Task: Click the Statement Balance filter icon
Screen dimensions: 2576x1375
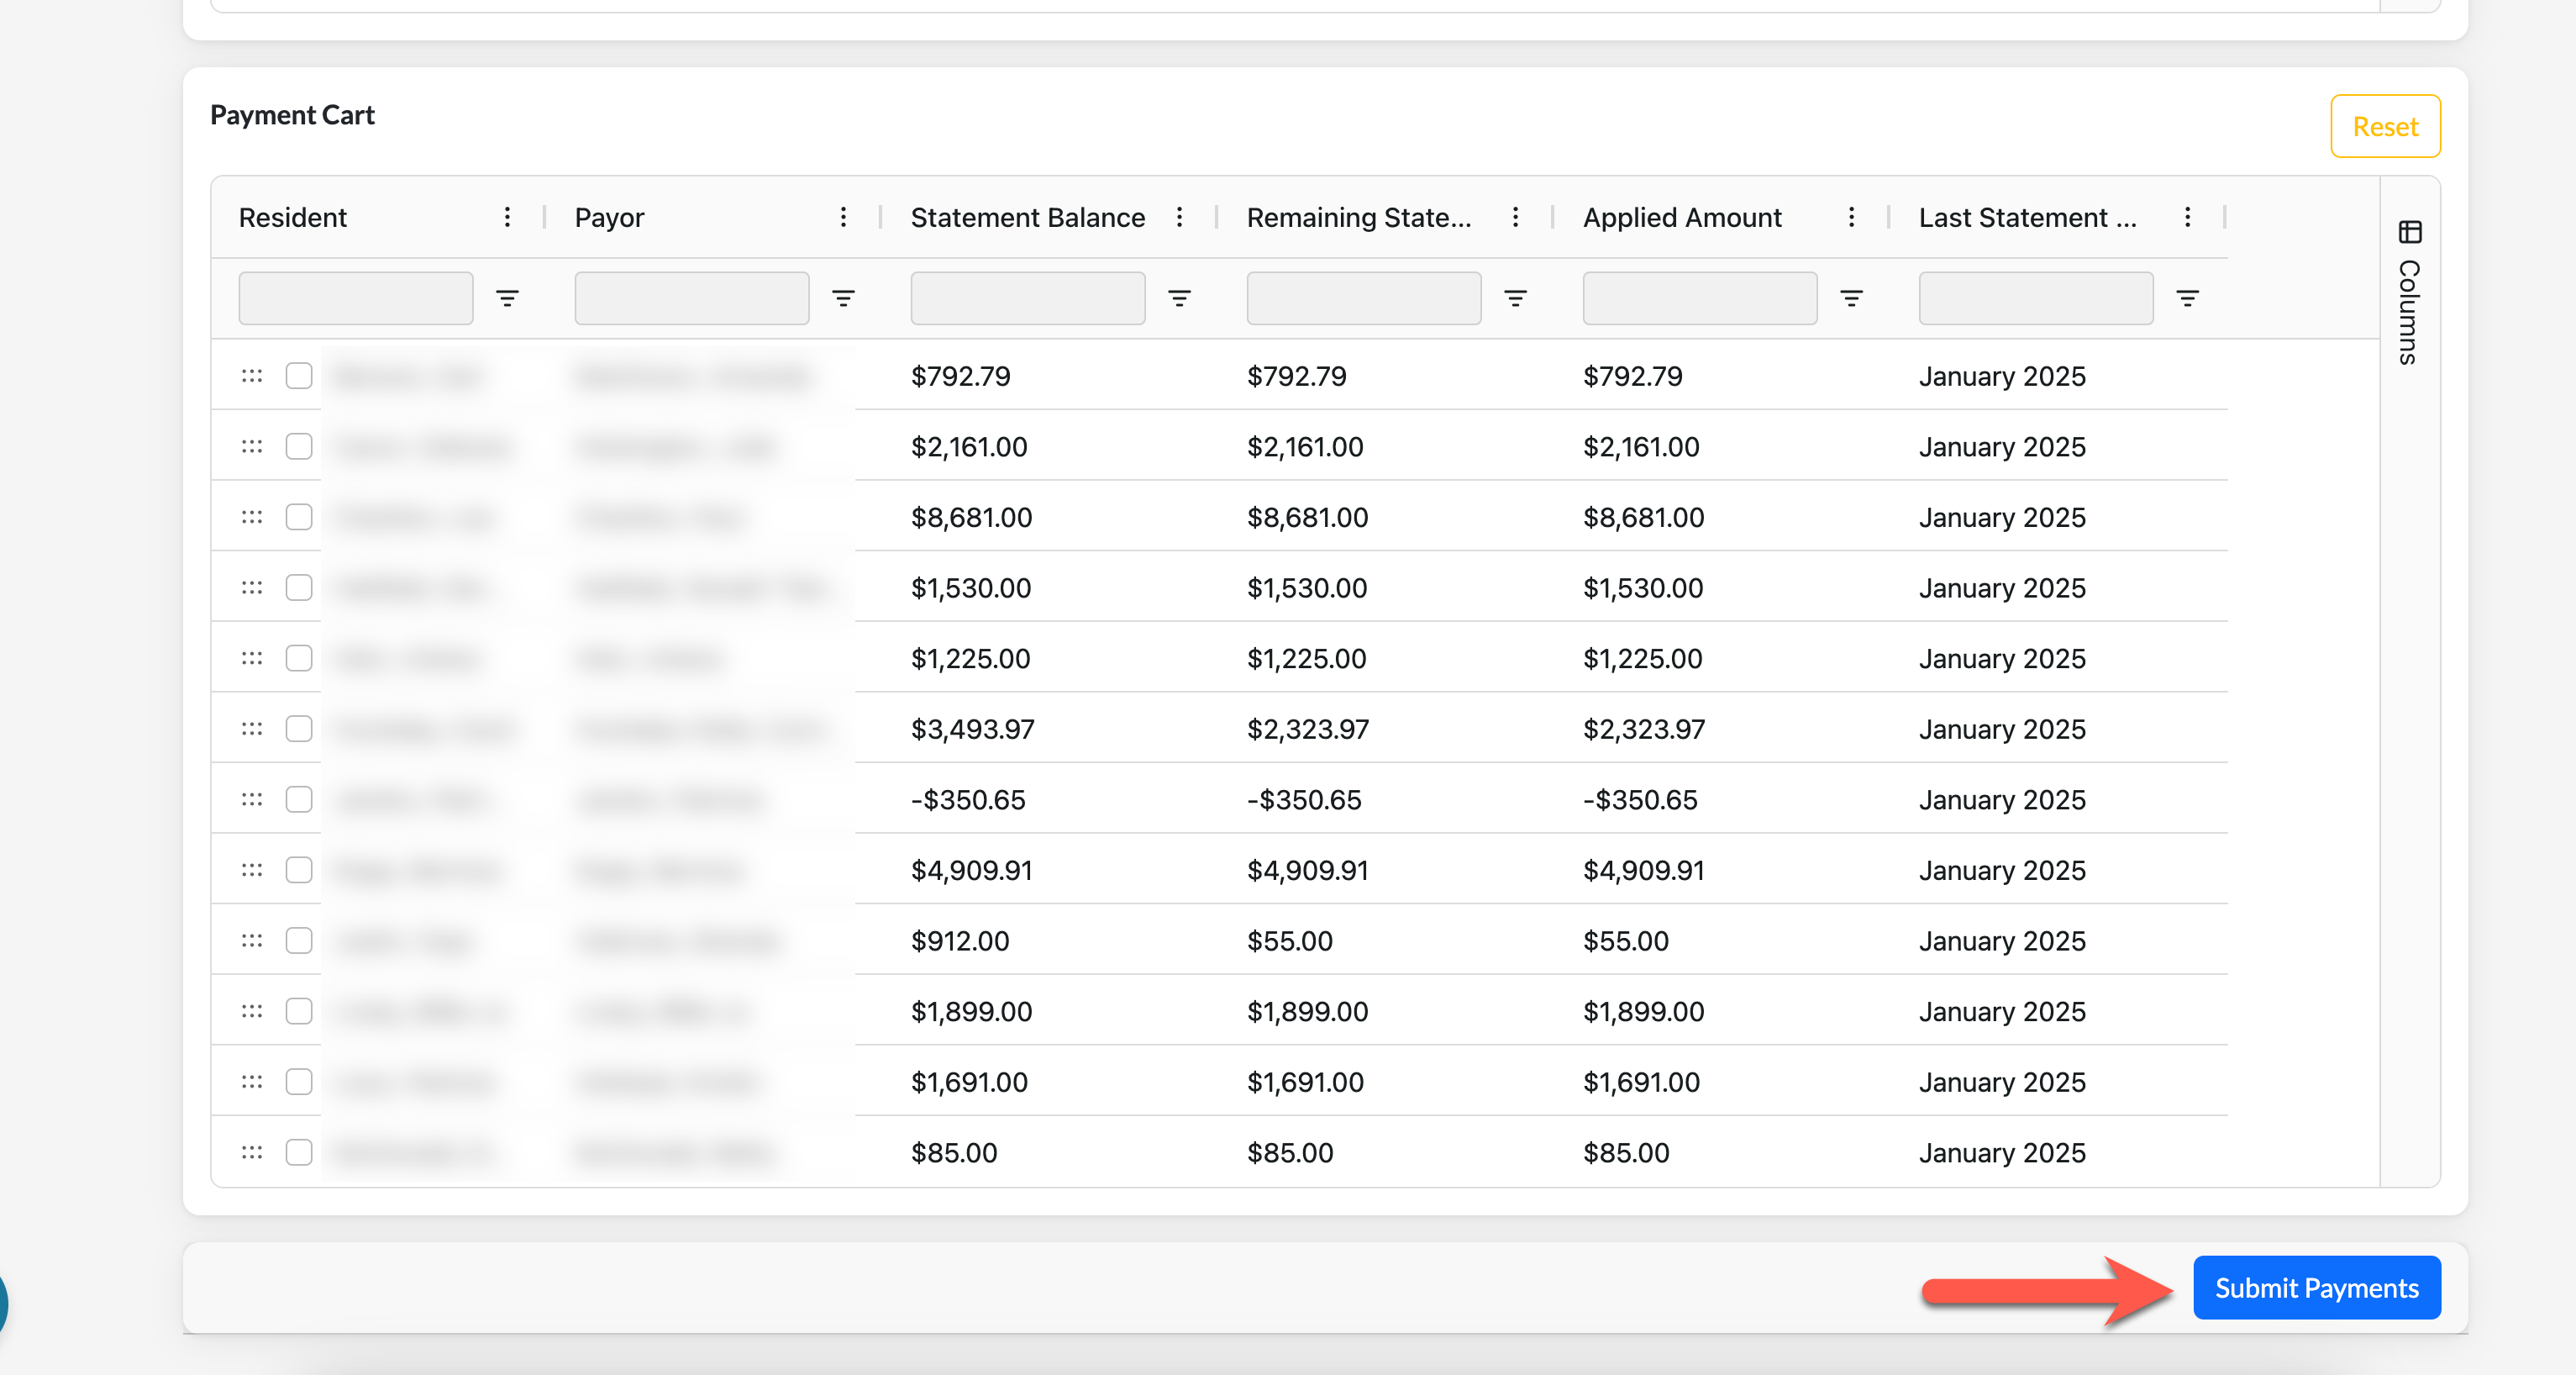Action: coord(1179,298)
